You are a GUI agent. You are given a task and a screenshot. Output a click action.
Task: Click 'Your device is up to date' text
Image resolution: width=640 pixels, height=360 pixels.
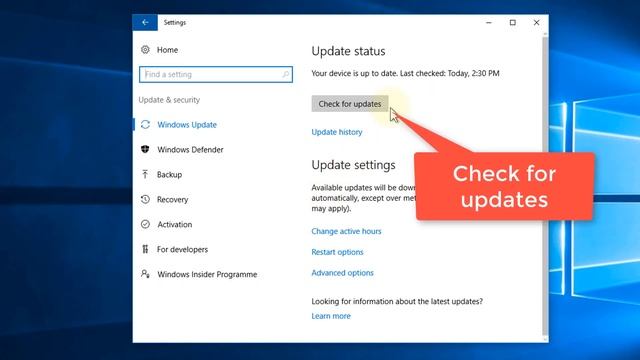pos(354,73)
